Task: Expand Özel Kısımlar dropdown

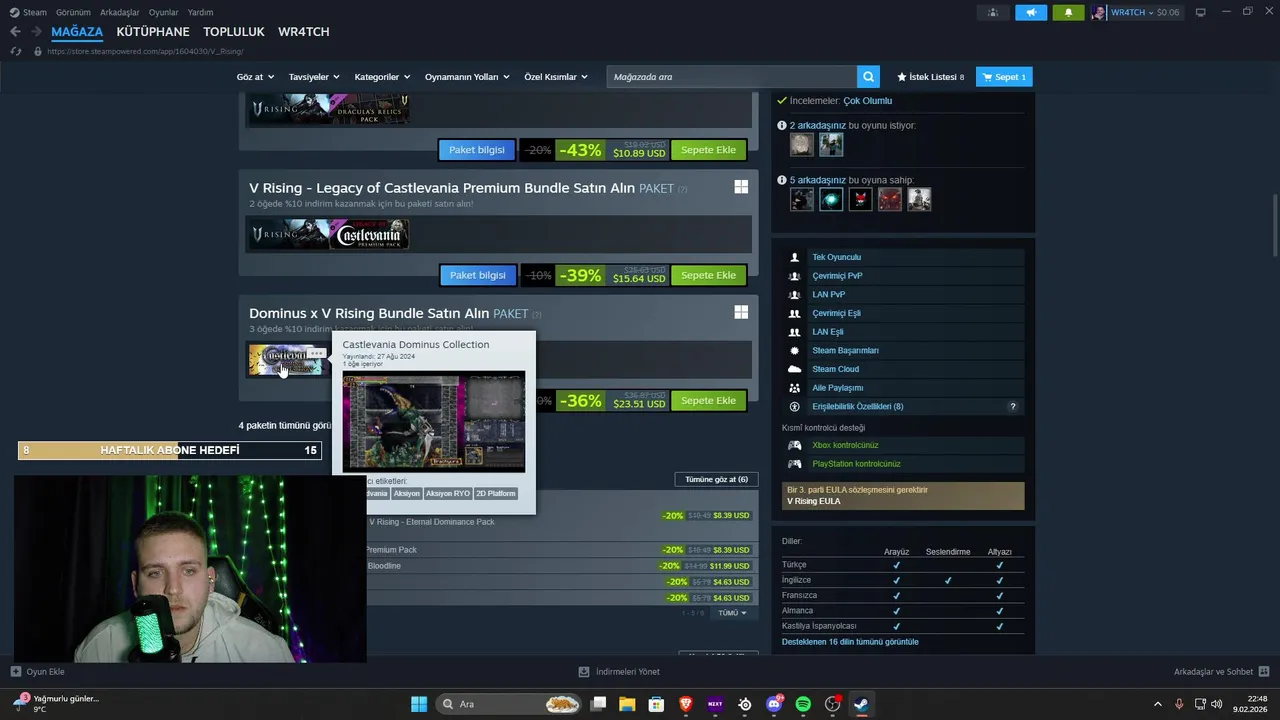Action: coord(556,77)
